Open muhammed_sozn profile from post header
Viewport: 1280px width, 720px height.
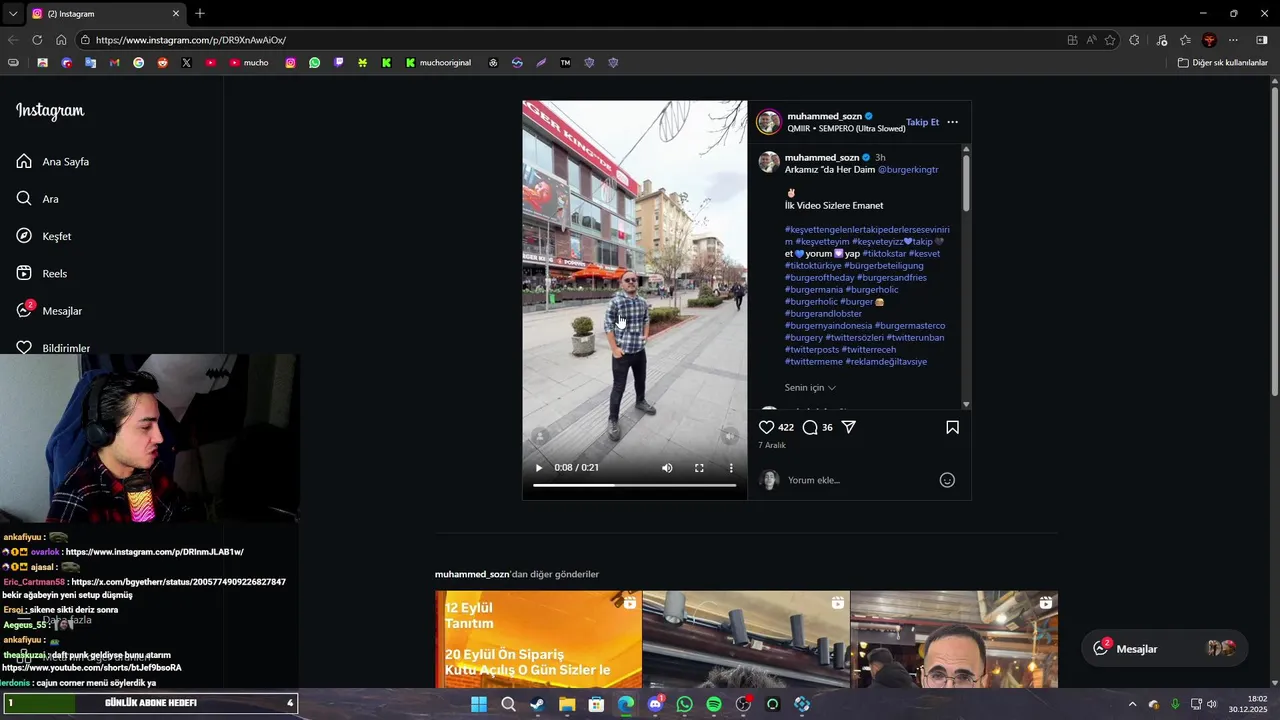click(824, 116)
